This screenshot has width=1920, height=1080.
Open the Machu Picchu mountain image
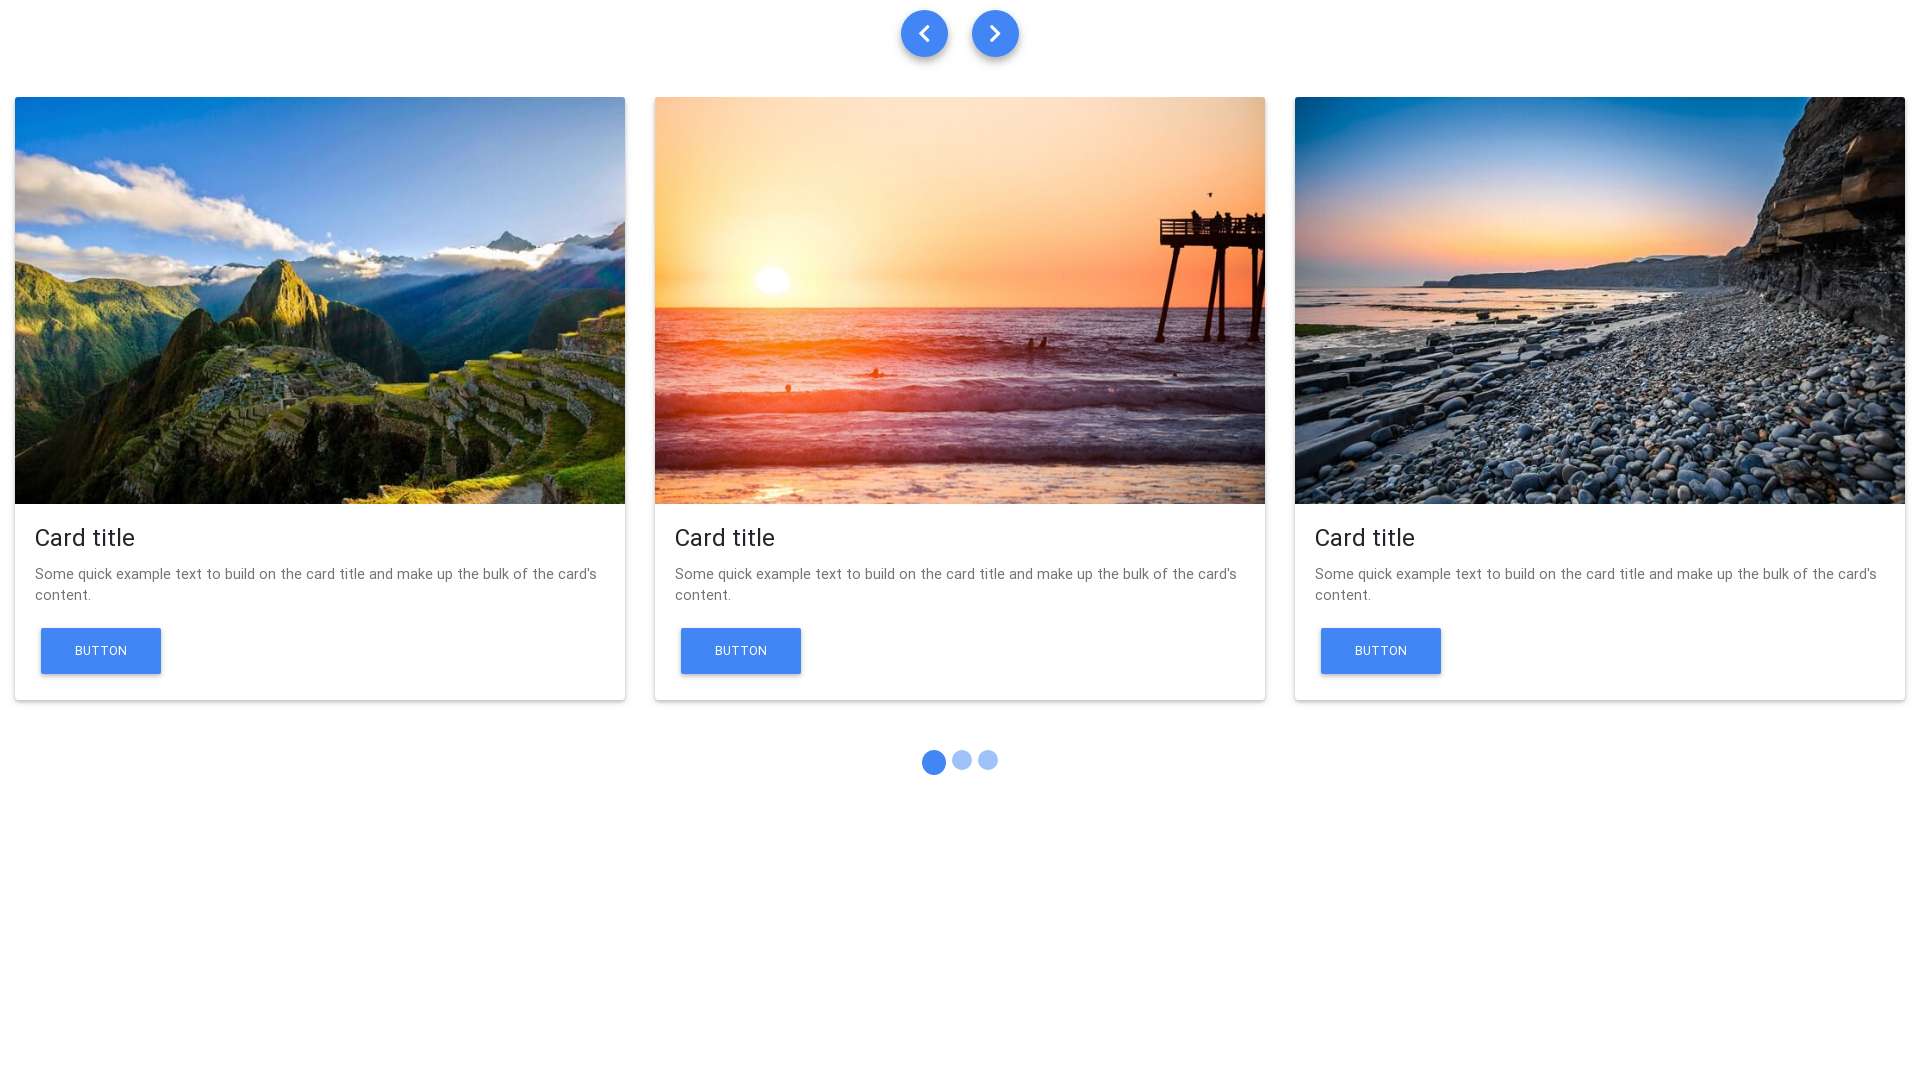coord(320,300)
